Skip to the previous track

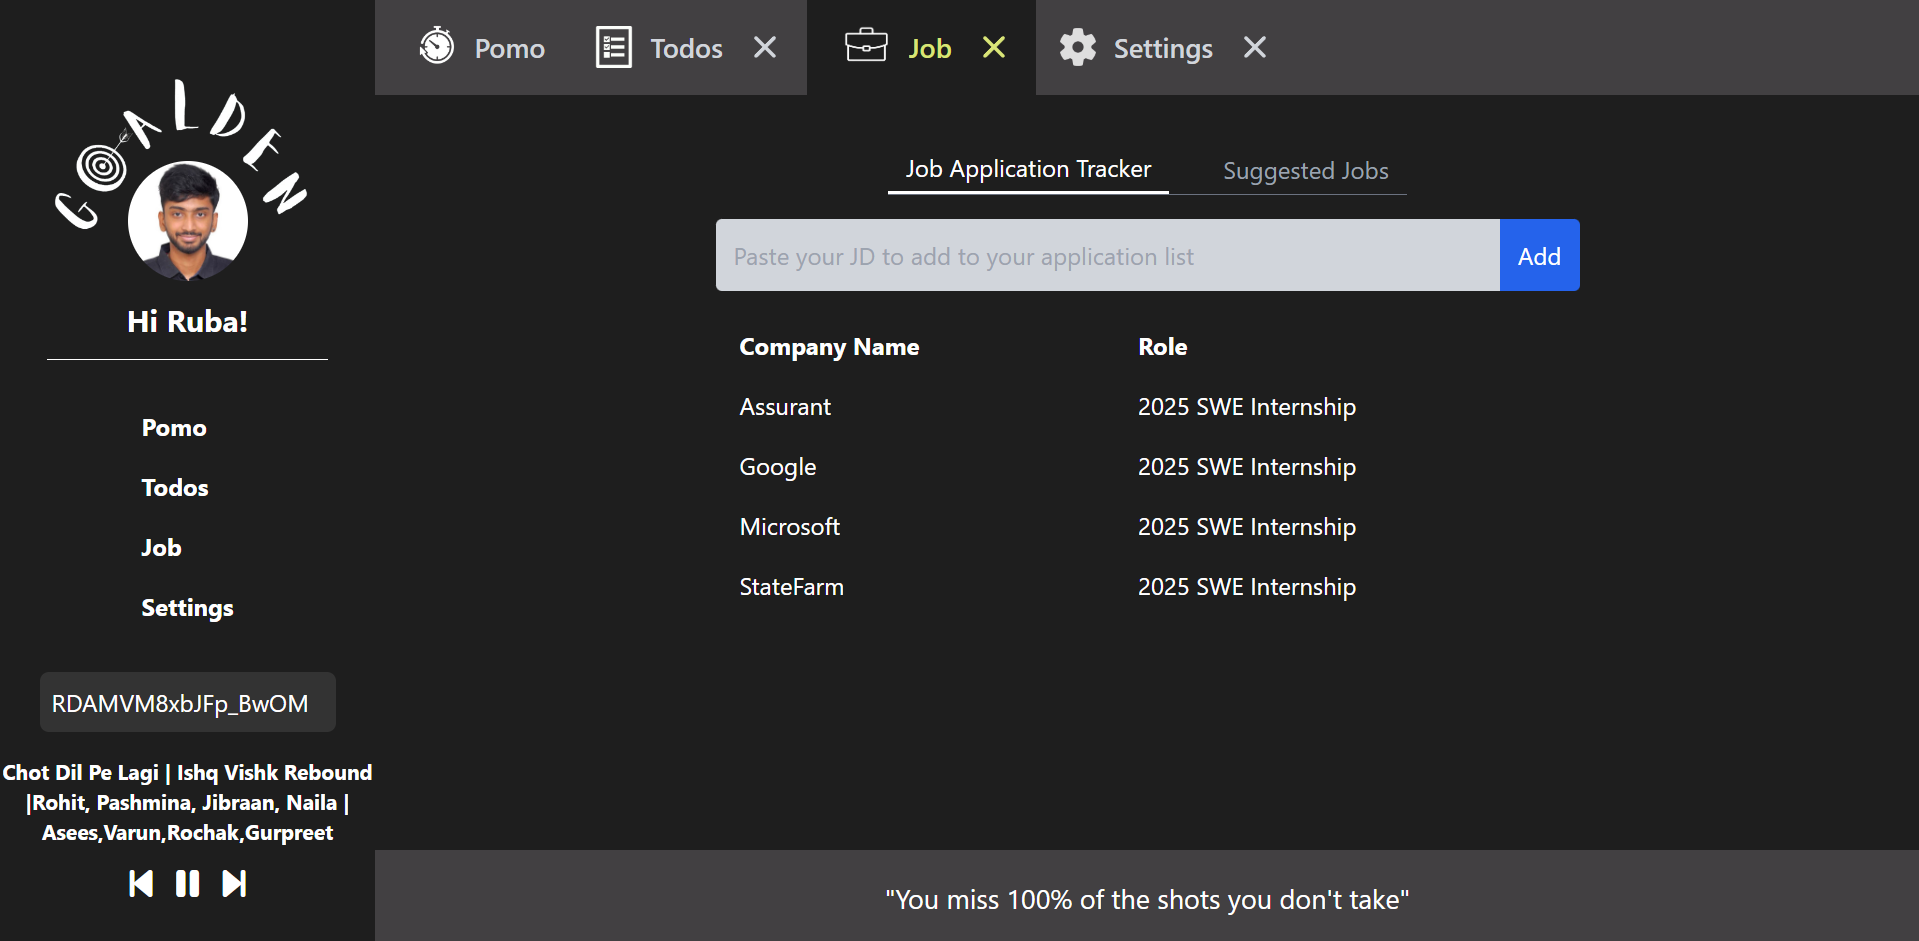[x=141, y=884]
